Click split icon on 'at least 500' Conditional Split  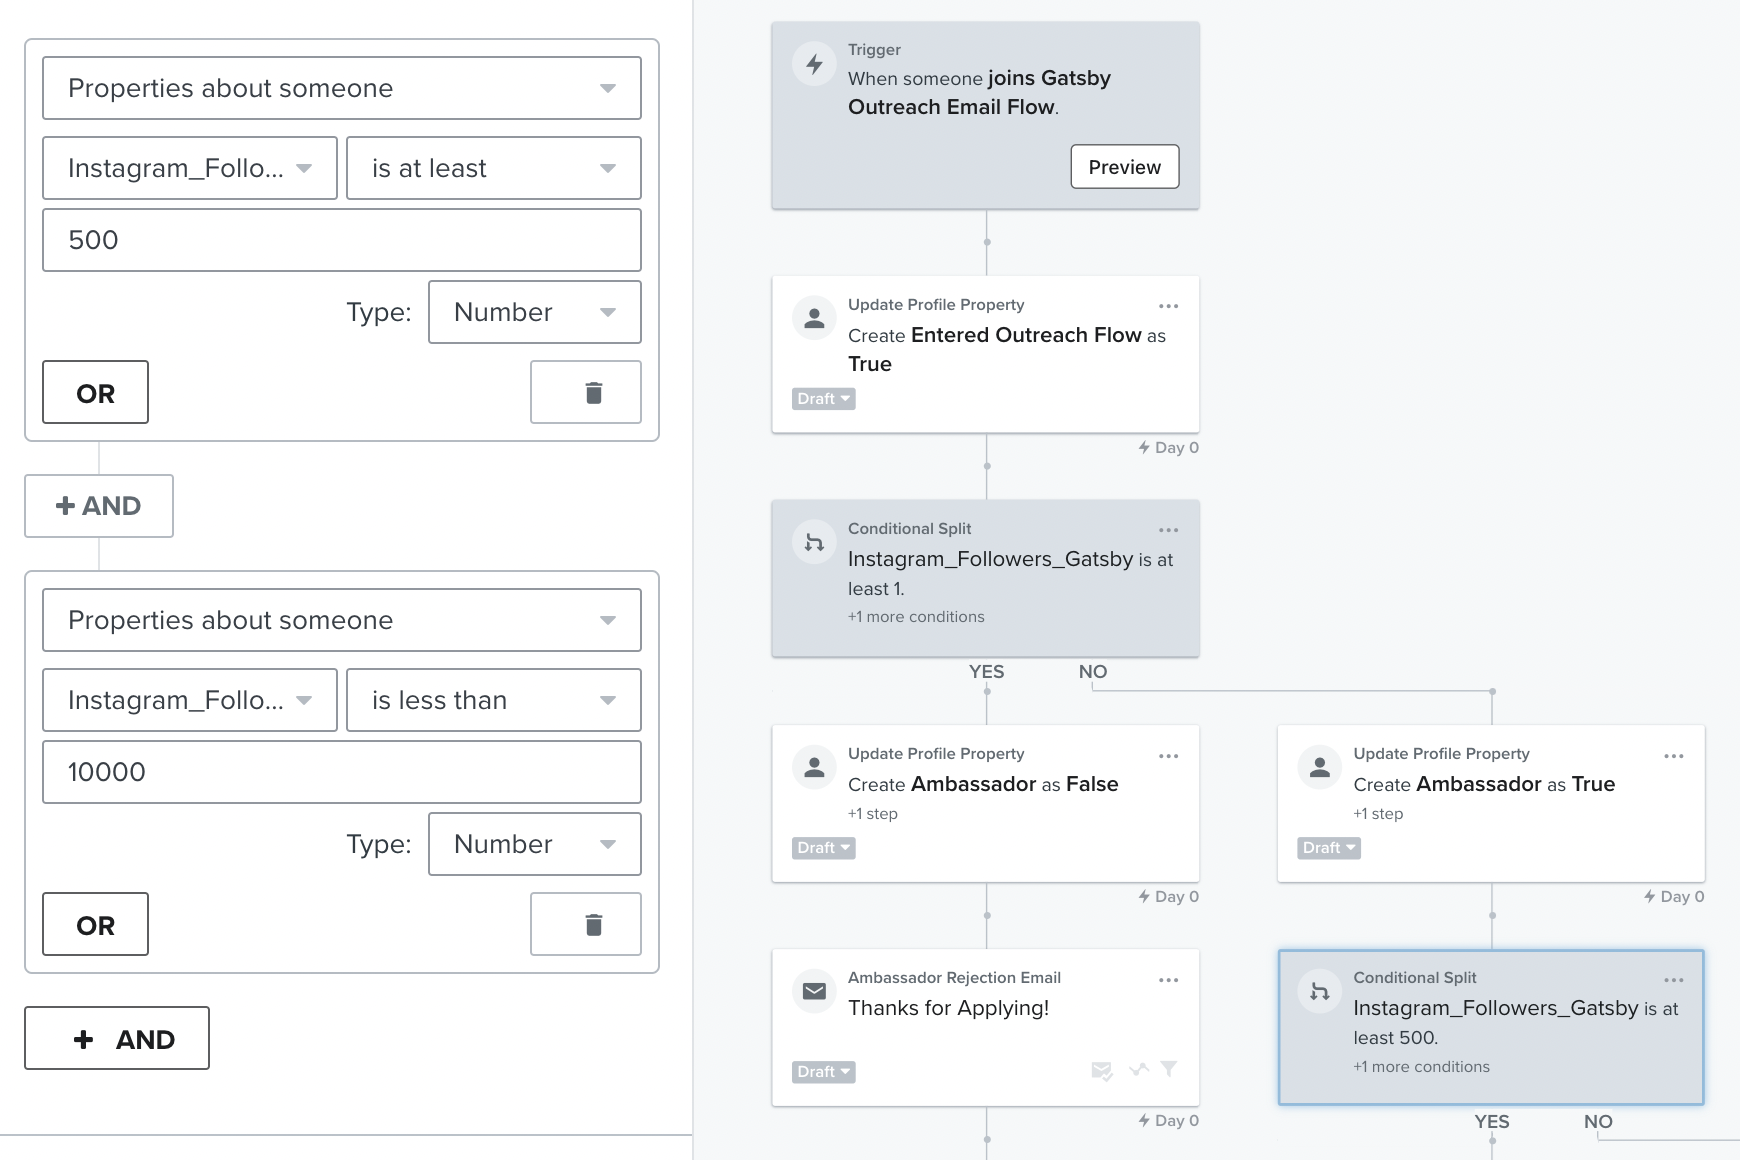pyautogui.click(x=1320, y=992)
